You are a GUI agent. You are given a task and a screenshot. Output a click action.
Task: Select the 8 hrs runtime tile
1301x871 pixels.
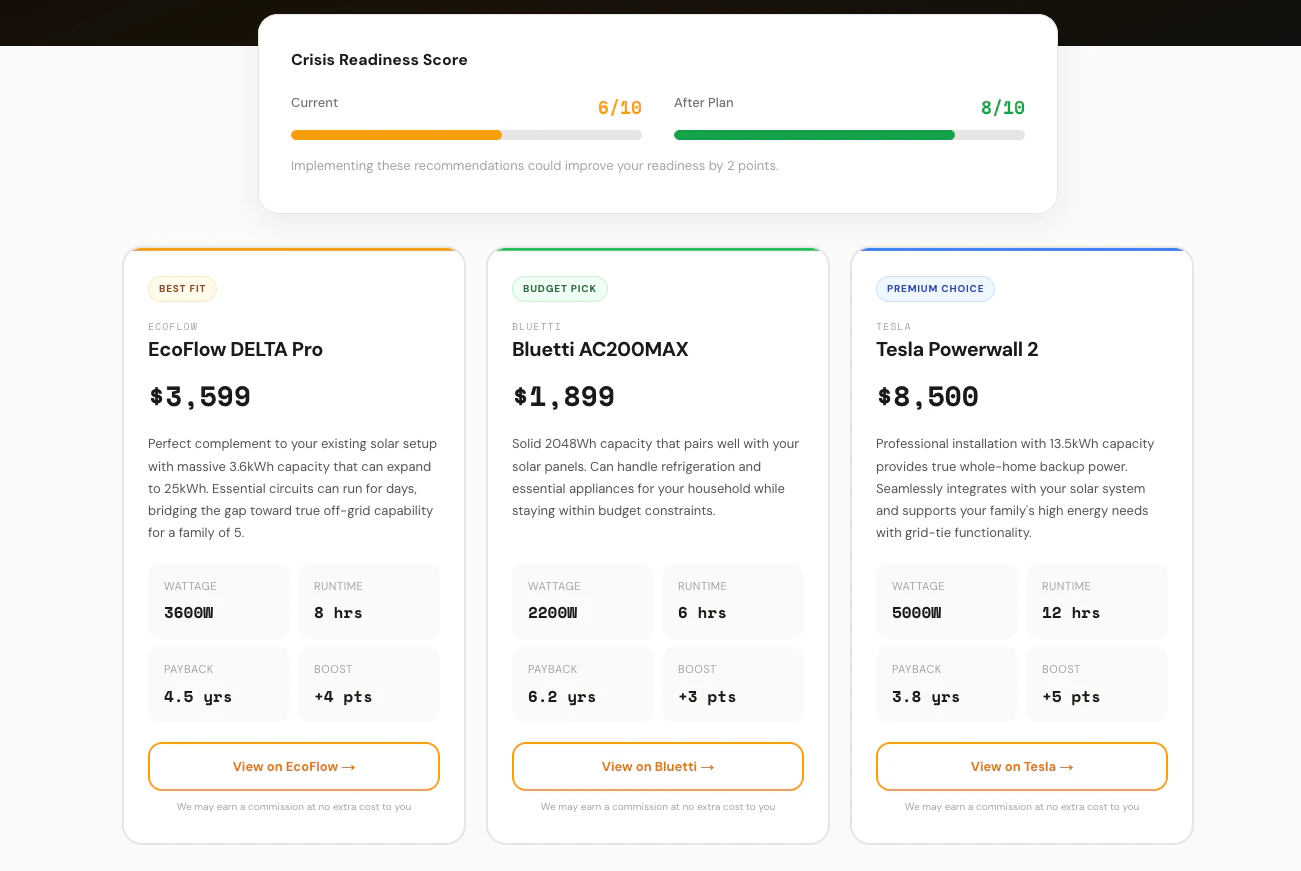pyautogui.click(x=369, y=601)
